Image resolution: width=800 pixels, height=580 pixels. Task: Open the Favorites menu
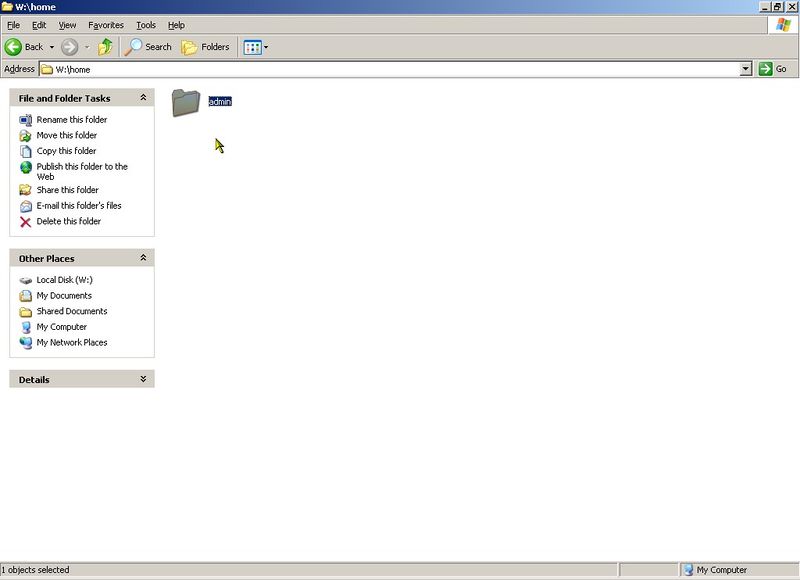(106, 25)
